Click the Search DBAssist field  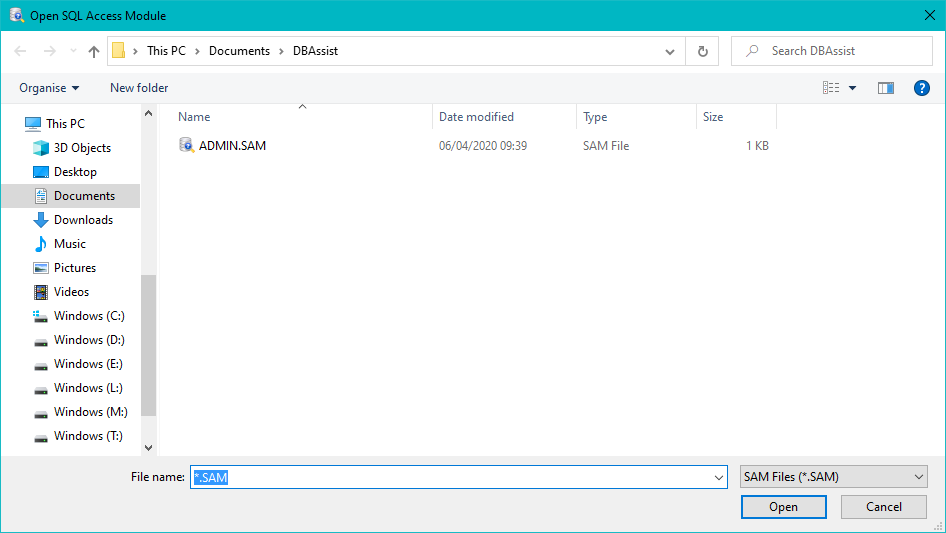pyautogui.click(x=832, y=51)
